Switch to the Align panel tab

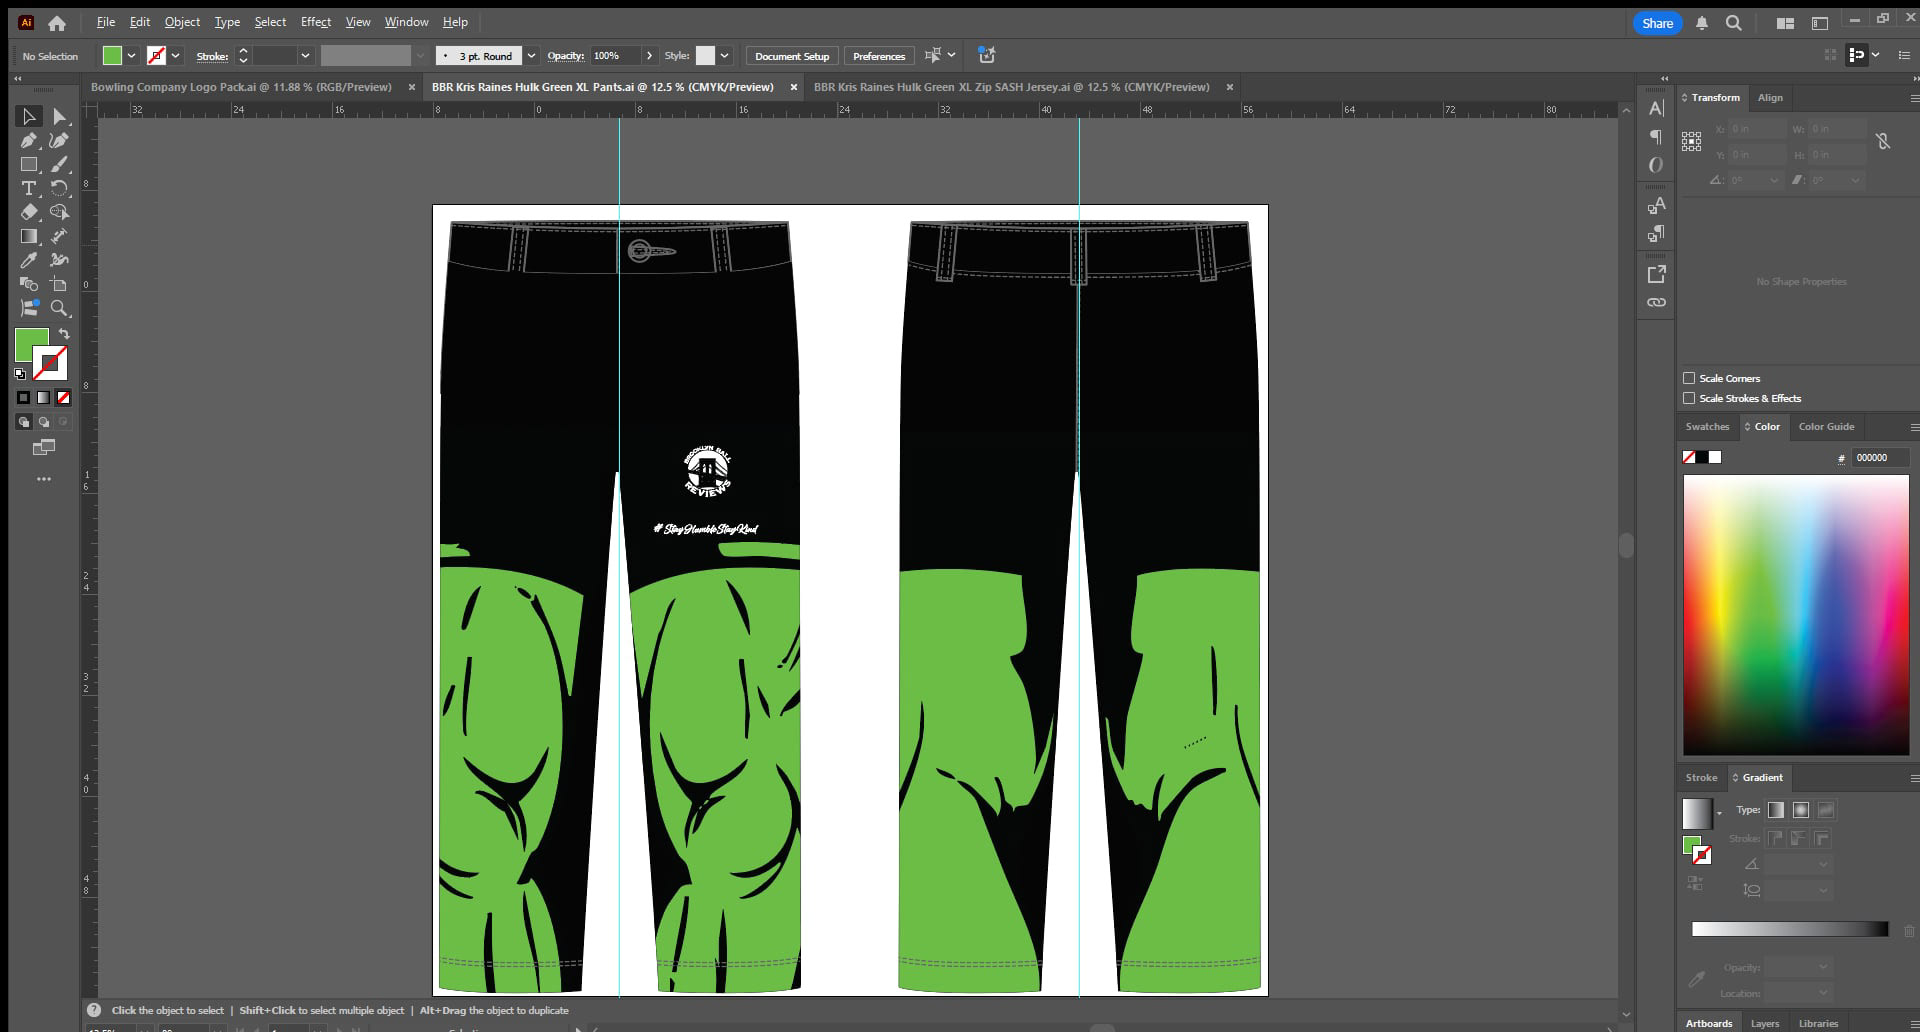tap(1770, 98)
